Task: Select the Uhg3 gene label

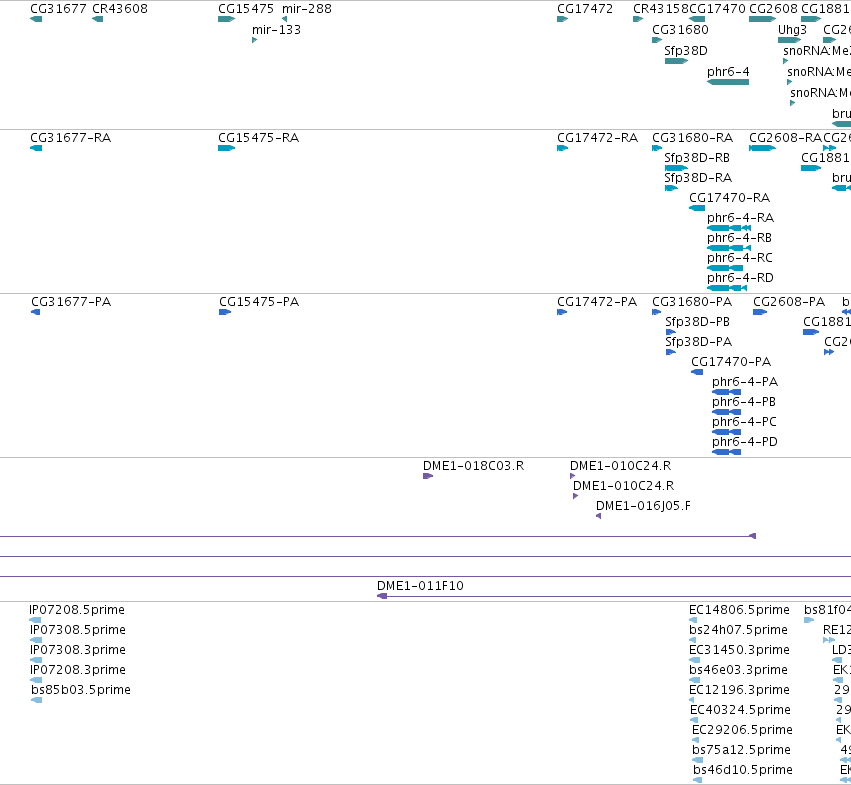Action: pos(792,30)
